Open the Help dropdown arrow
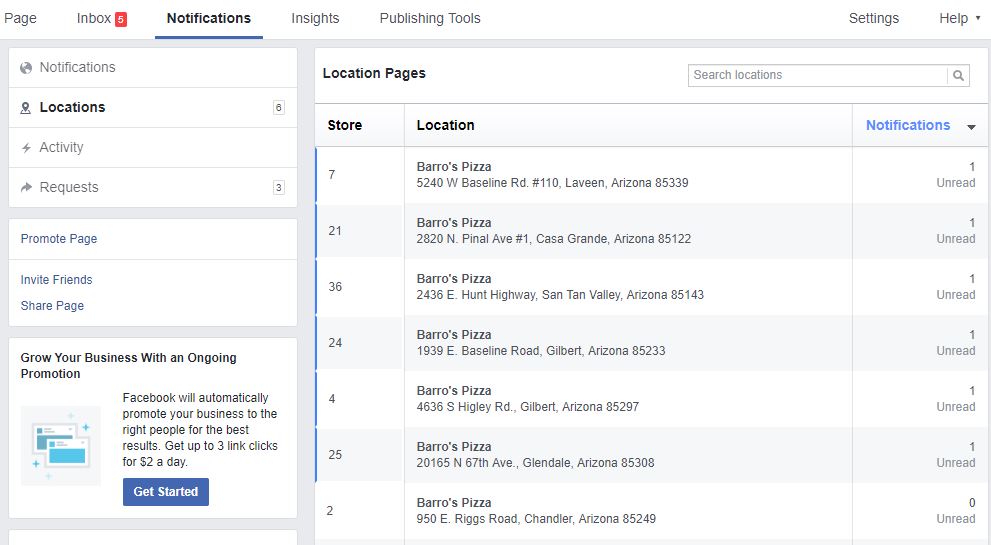 pos(978,18)
